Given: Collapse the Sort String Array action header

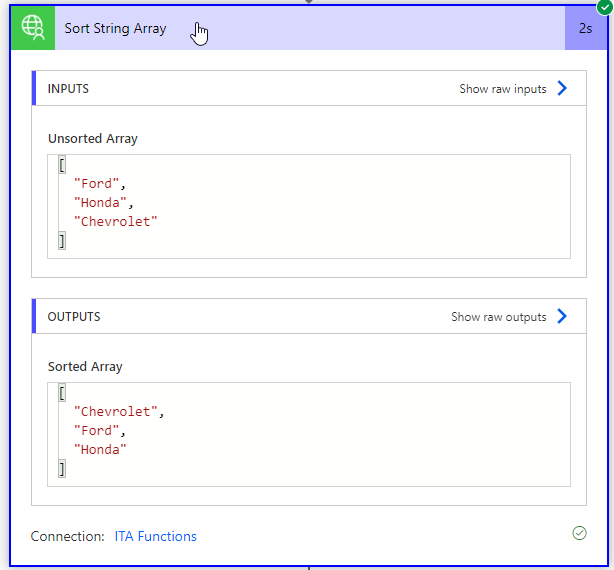Looking at the screenshot, I should click(x=309, y=28).
